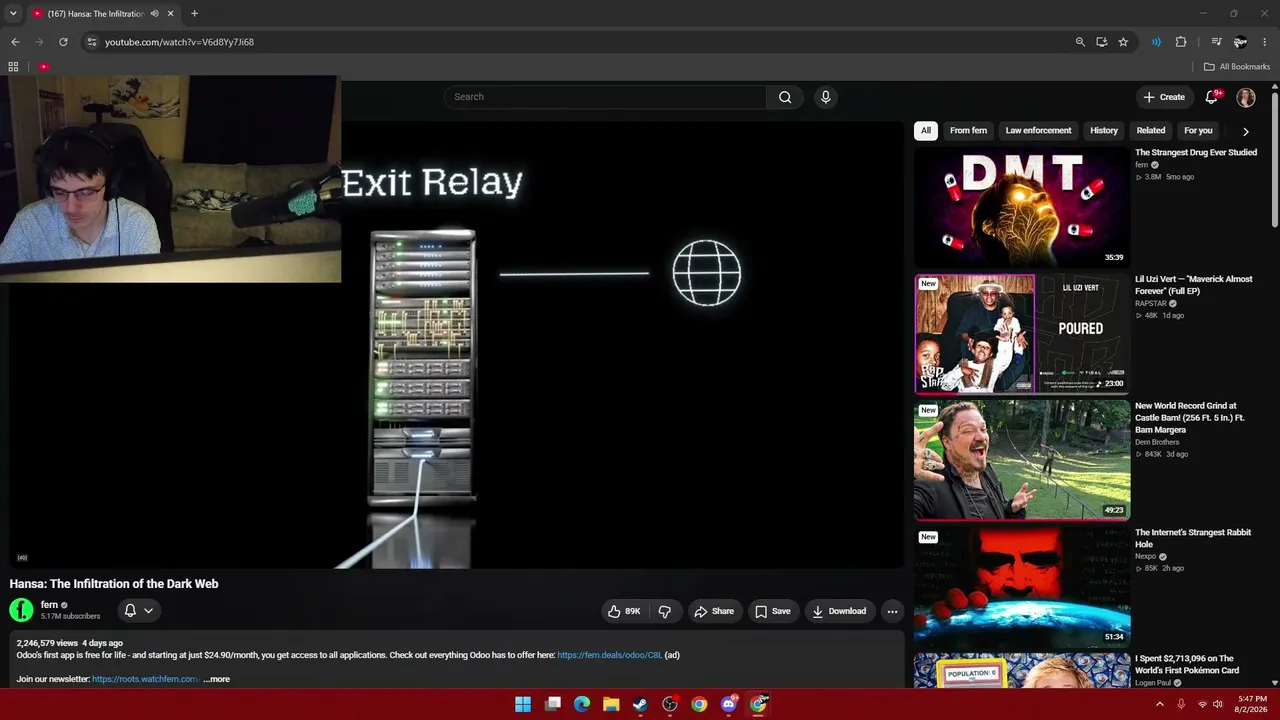This screenshot has width=1280, height=720.
Task: Bookmark this page with the star
Action: pos(1123,42)
